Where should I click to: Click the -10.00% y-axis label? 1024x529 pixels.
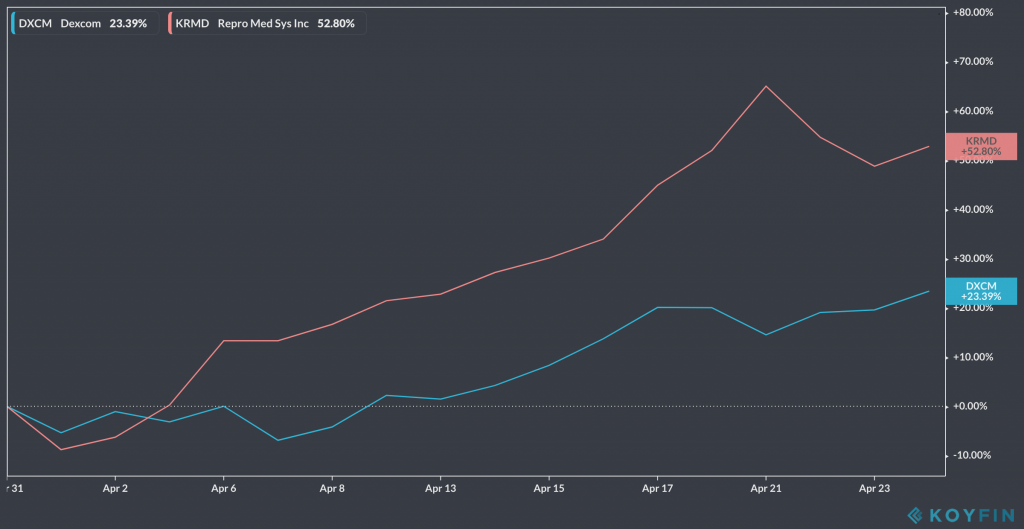(974, 455)
